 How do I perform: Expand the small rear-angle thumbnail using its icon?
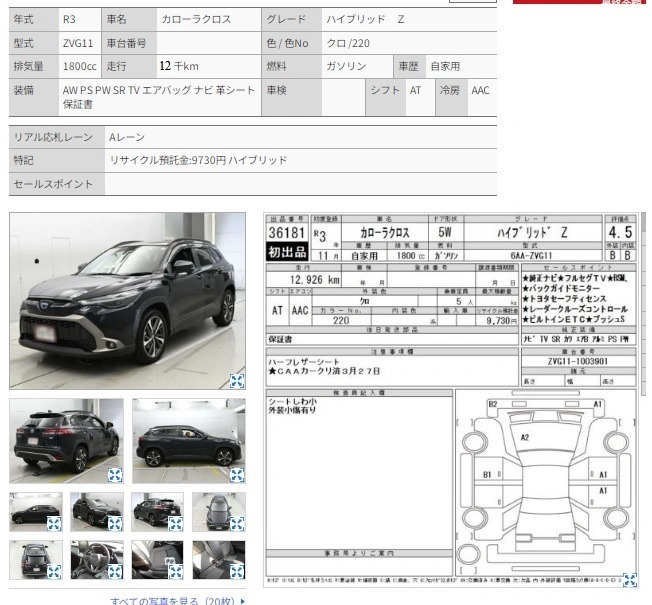[x=176, y=524]
